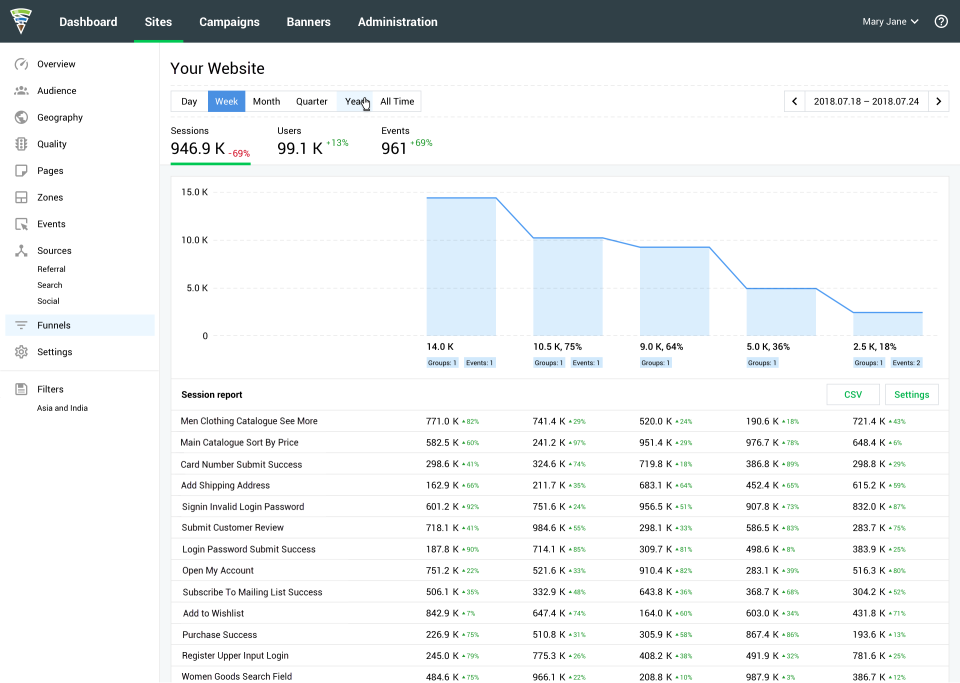Click the Quality chip icon
The height and width of the screenshot is (683, 960).
pos(21,144)
